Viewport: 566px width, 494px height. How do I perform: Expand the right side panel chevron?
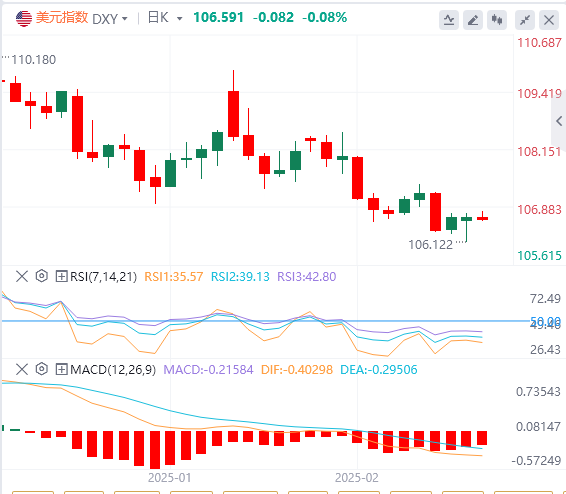pos(559,121)
